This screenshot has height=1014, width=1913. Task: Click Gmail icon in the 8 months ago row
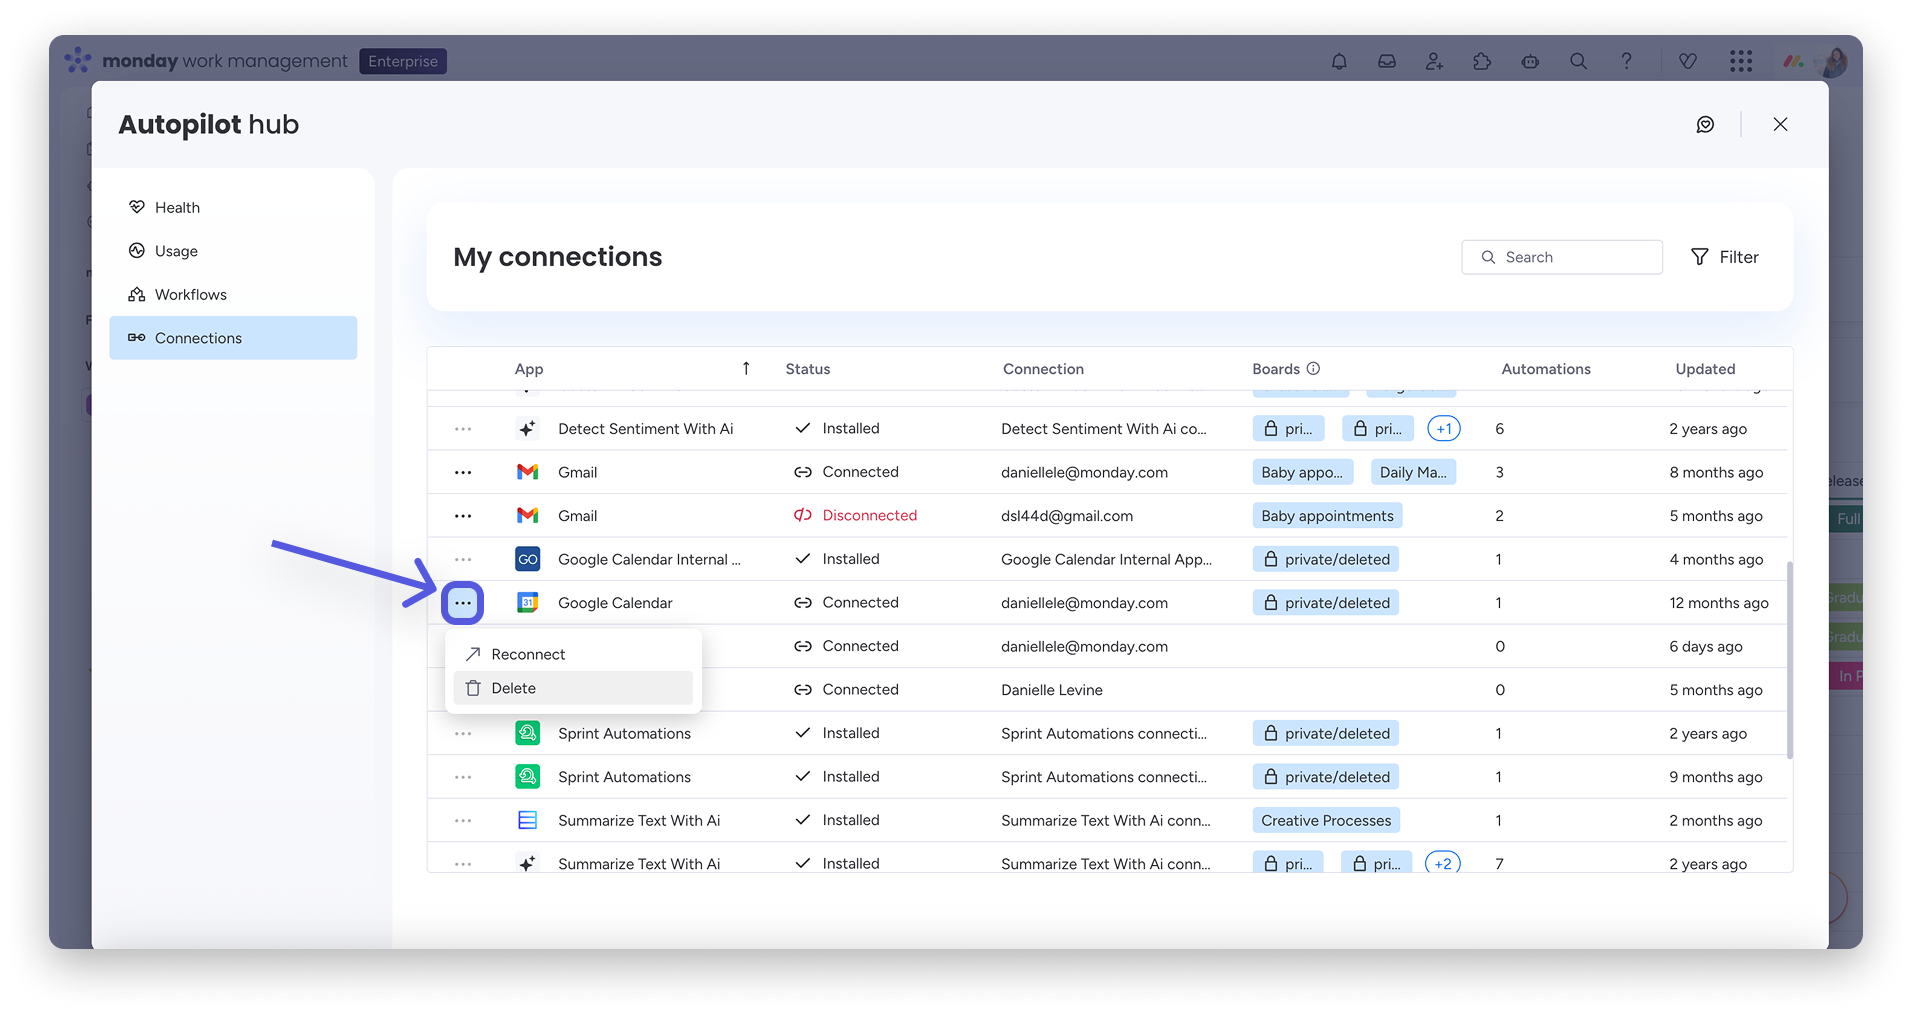[x=527, y=472]
